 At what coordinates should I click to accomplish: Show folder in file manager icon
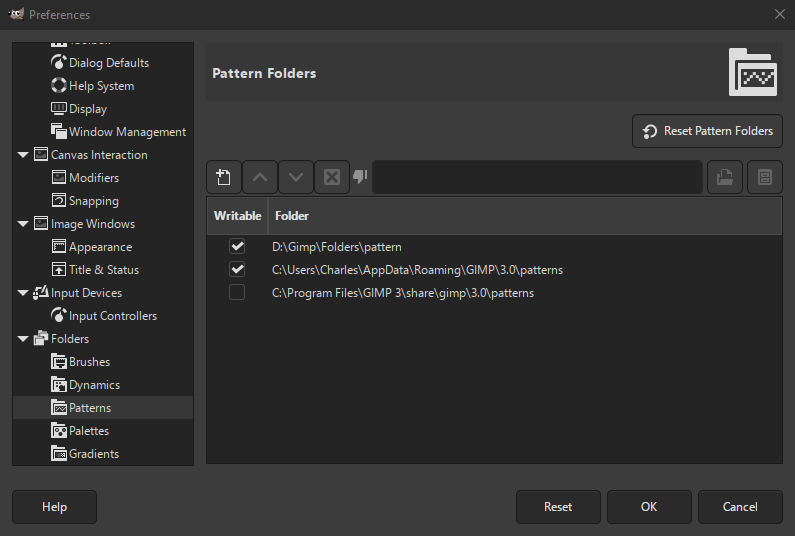[765, 178]
